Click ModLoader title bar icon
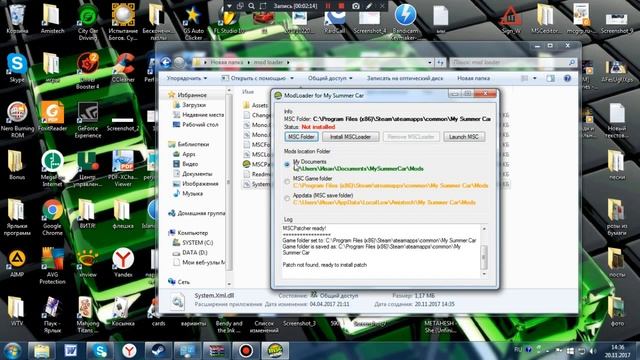Image resolution: width=640 pixels, height=360 pixels. point(278,96)
